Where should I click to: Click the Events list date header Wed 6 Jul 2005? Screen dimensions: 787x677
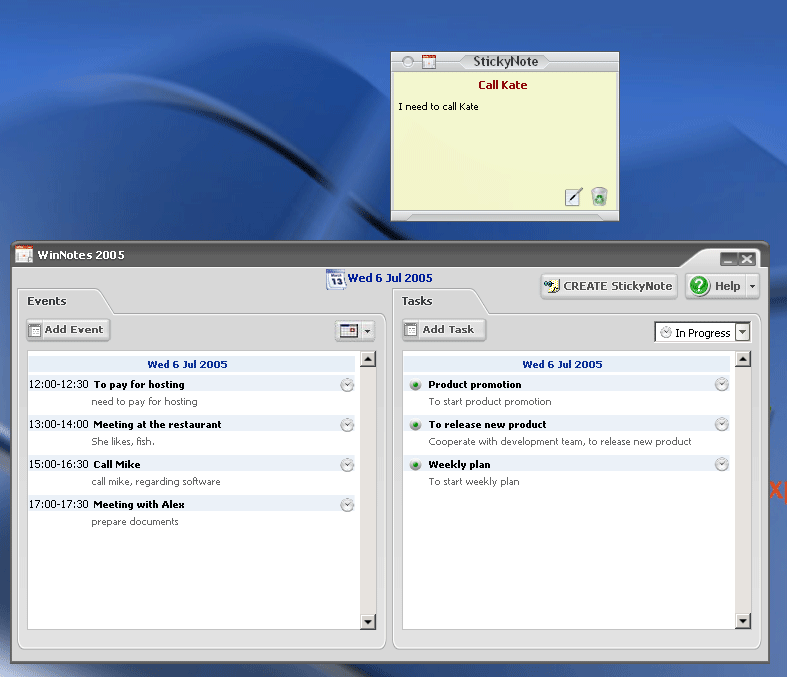click(x=187, y=364)
